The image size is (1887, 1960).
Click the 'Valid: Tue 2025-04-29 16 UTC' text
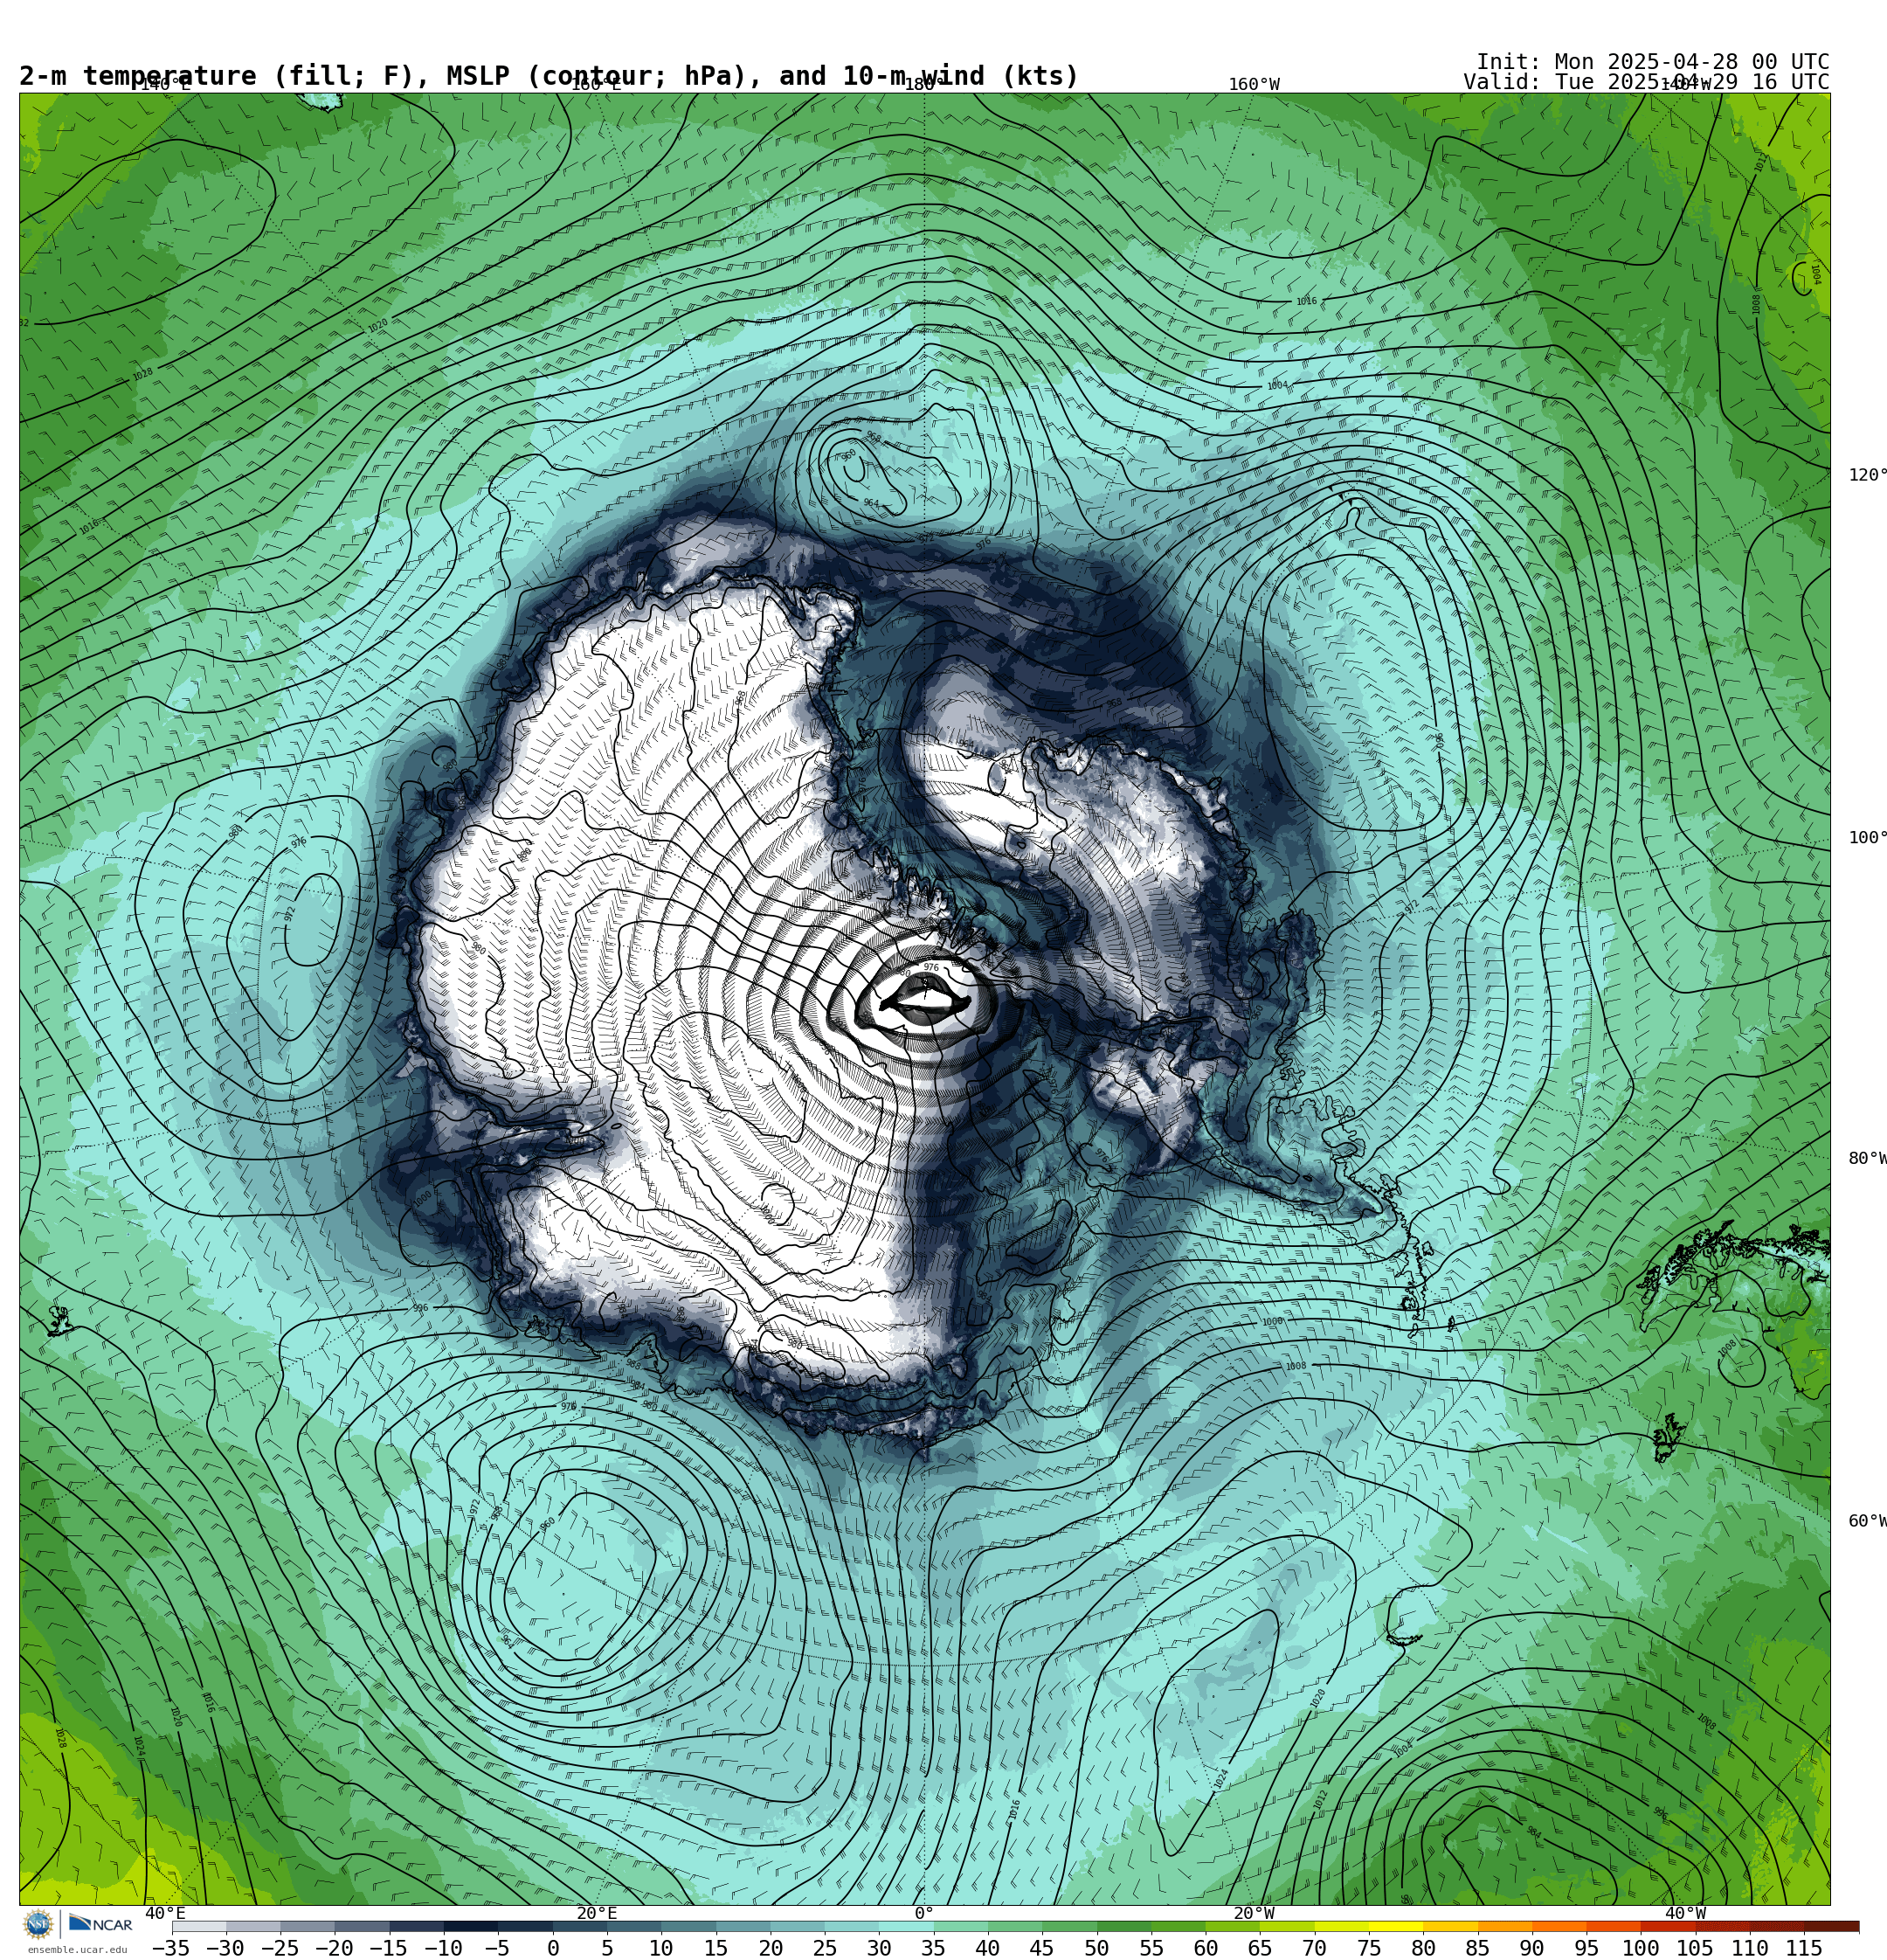pyautogui.click(x=1646, y=82)
